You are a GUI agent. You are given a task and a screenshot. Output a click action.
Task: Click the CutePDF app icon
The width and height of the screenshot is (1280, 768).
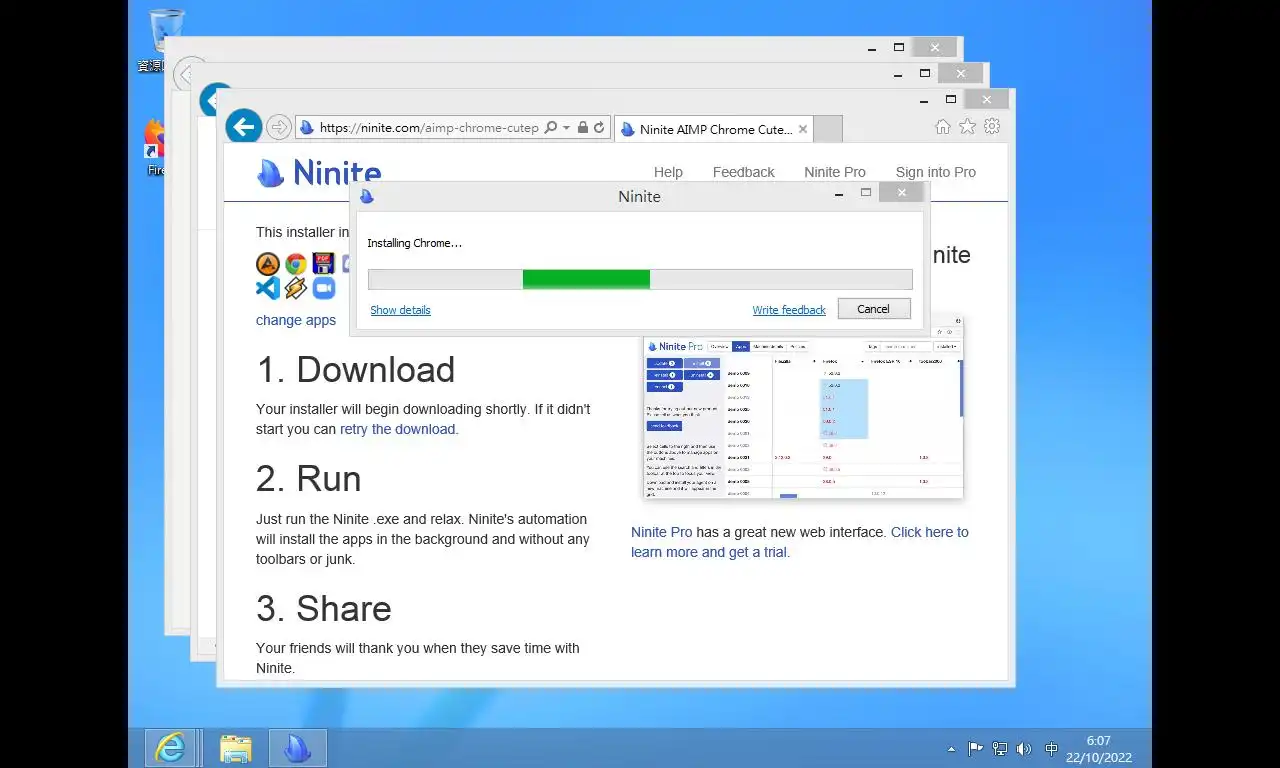click(323, 264)
